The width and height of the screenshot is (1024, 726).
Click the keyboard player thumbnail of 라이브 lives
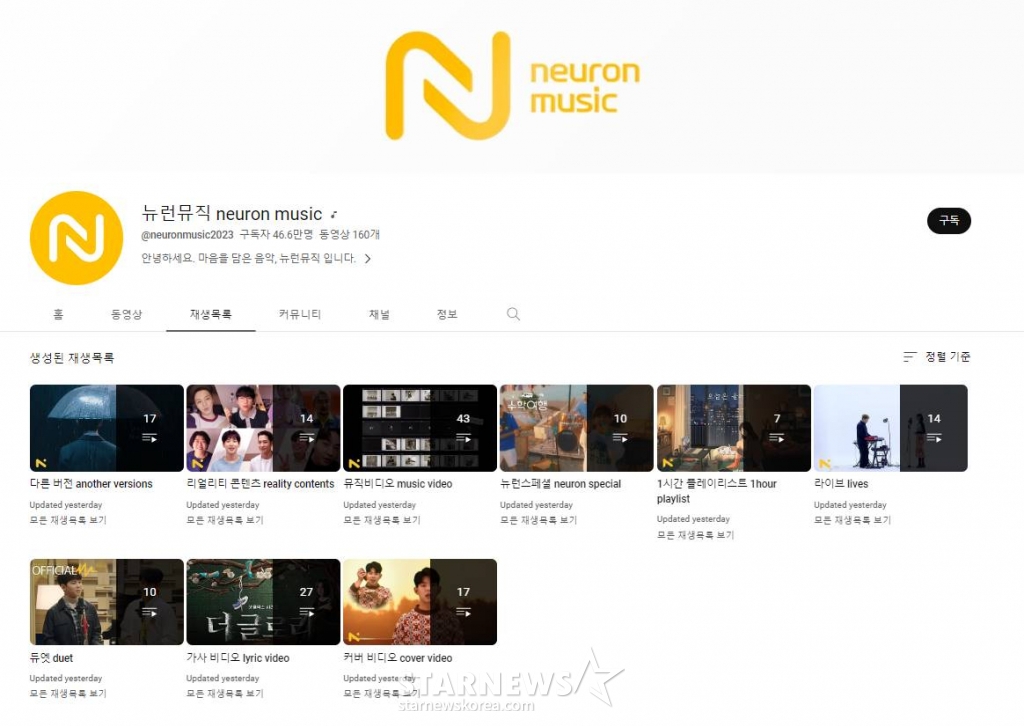[x=891, y=428]
